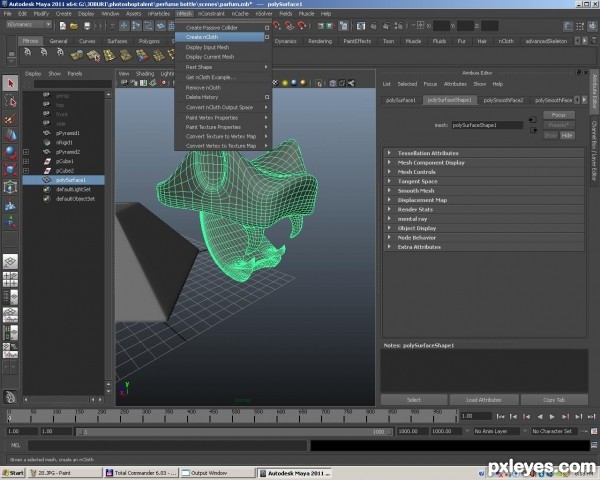Open the Rest Shape submenu

[x=223, y=67]
